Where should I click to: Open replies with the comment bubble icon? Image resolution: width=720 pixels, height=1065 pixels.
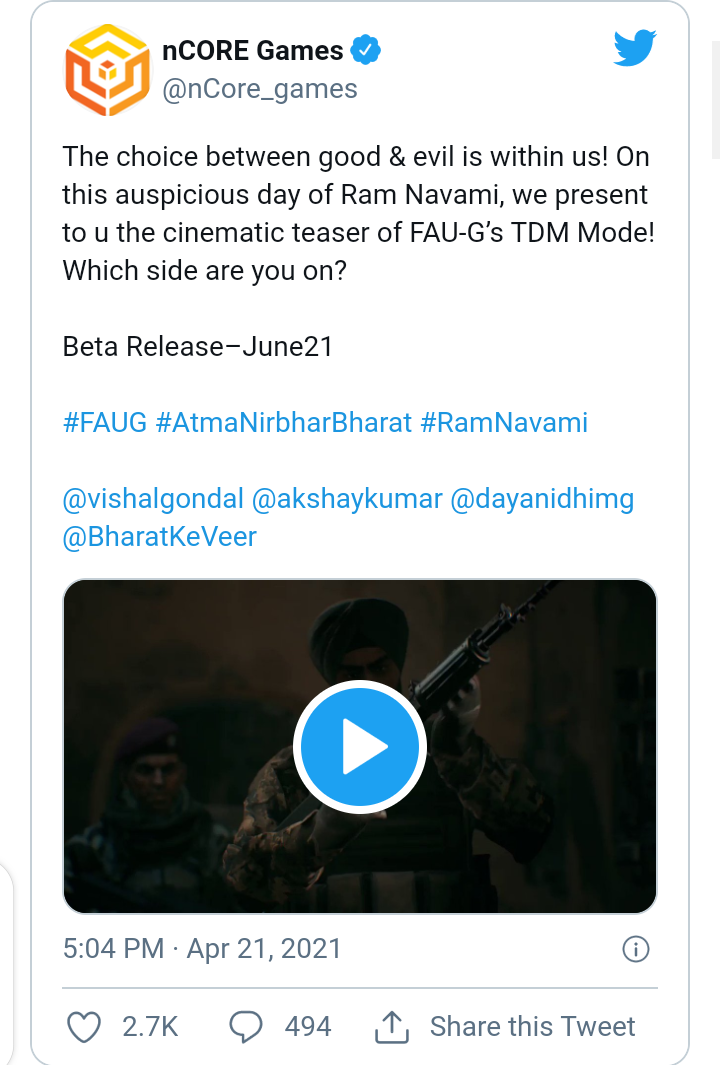246,1026
